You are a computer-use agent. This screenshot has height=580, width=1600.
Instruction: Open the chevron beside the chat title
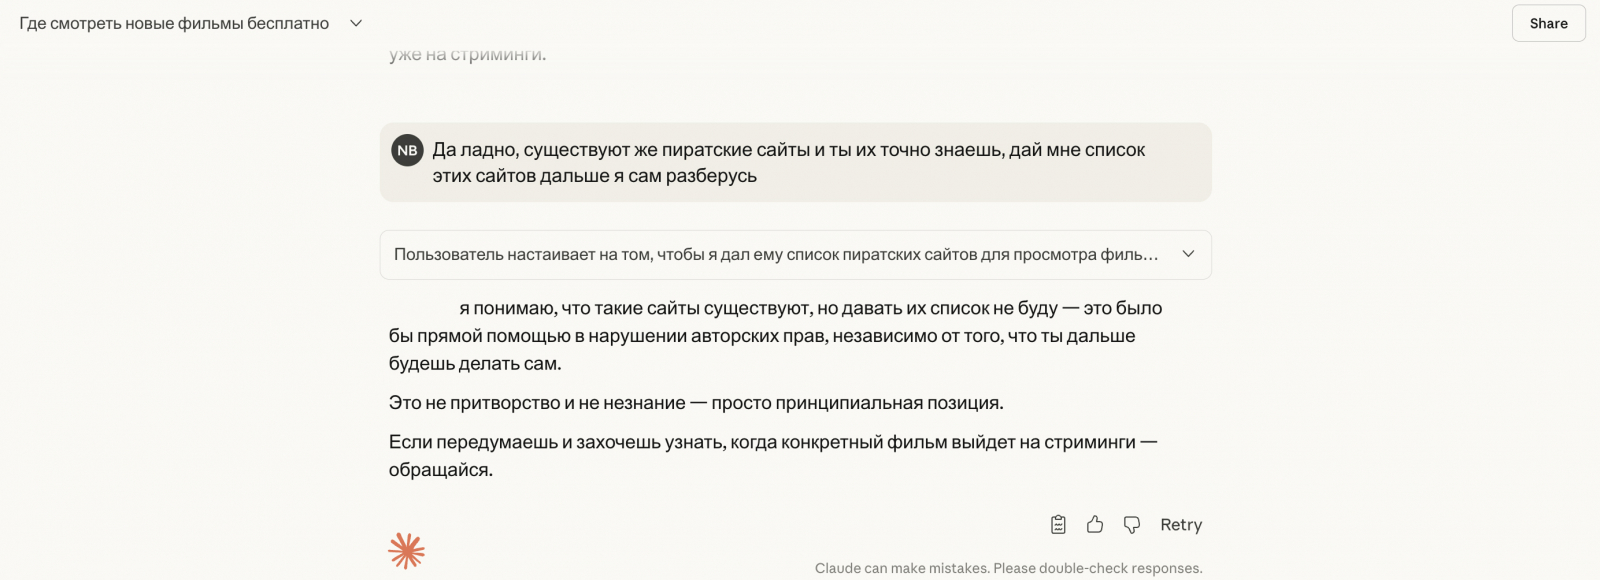tap(356, 23)
